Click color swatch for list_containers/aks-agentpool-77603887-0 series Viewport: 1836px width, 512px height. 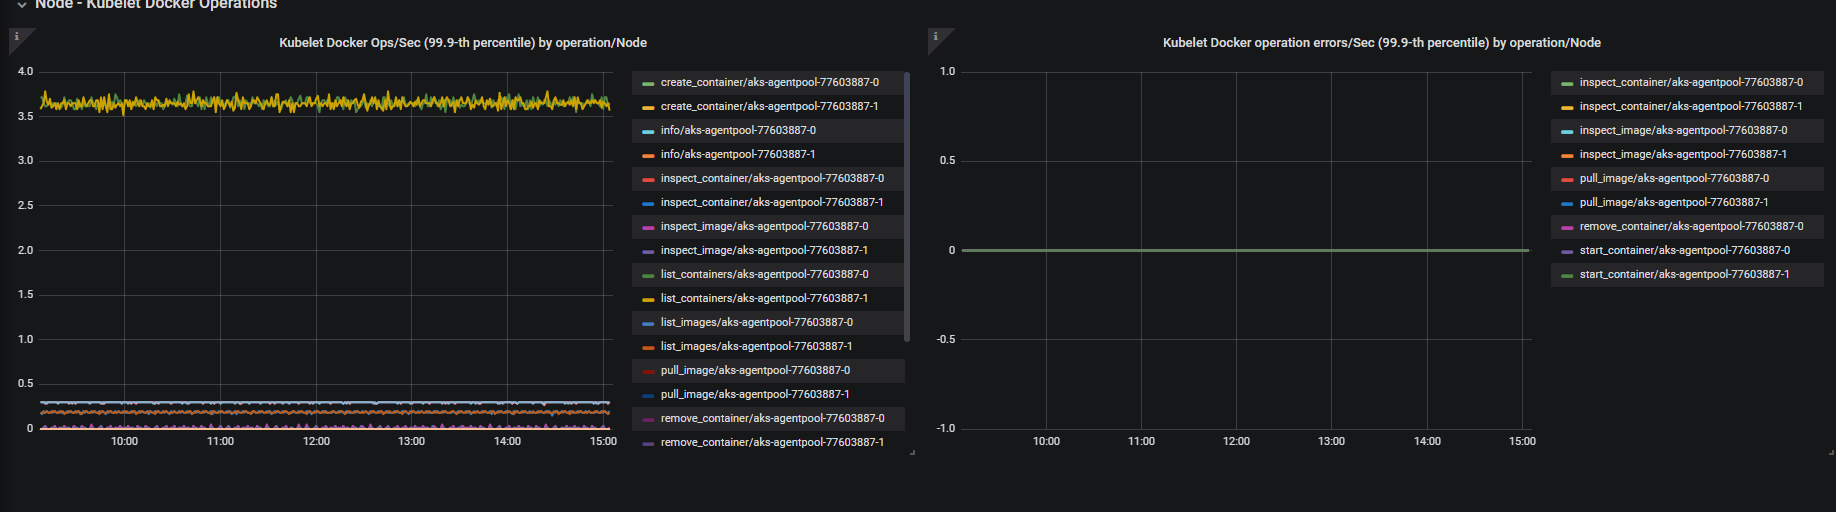(x=648, y=275)
